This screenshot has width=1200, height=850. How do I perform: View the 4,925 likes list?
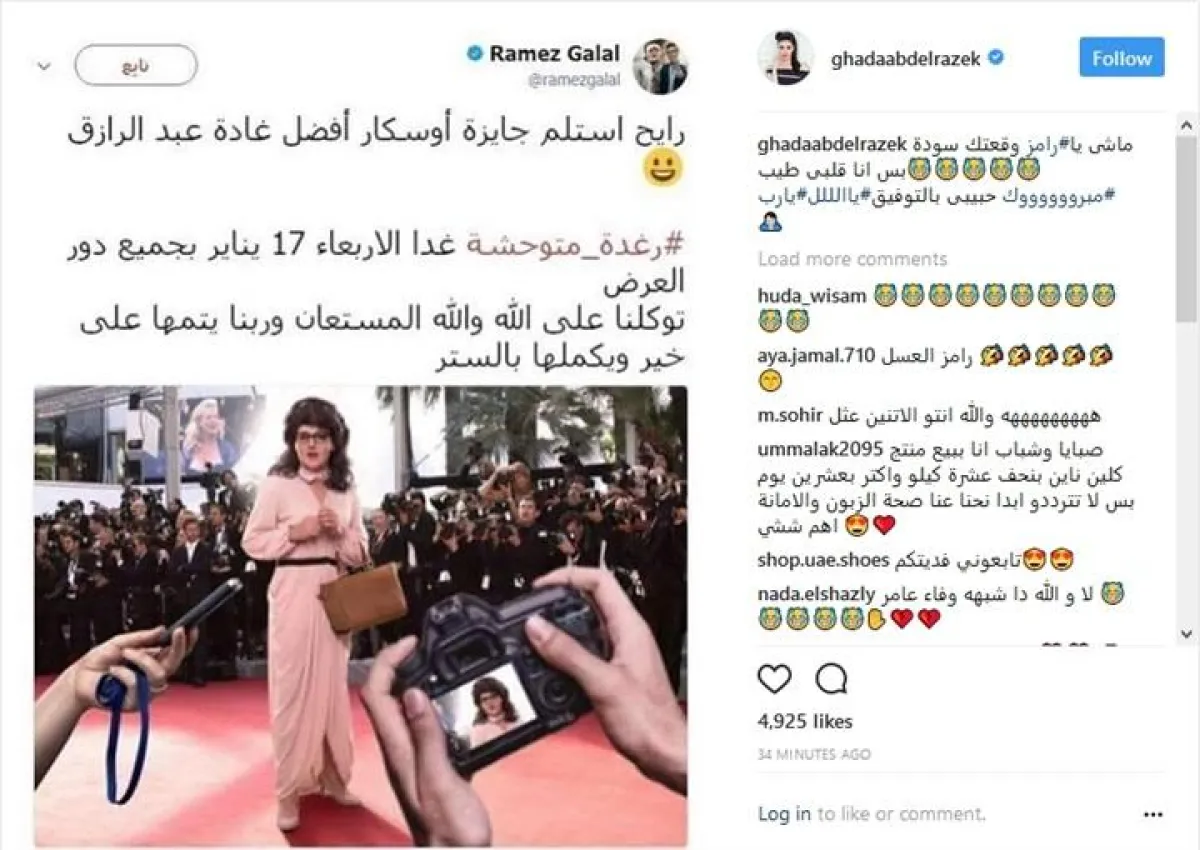805,721
